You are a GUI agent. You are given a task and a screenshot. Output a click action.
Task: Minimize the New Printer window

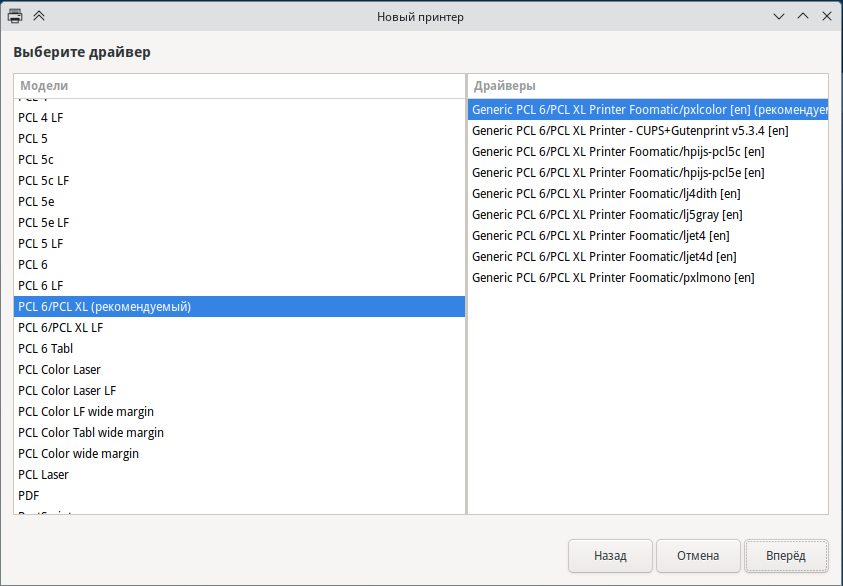click(779, 16)
